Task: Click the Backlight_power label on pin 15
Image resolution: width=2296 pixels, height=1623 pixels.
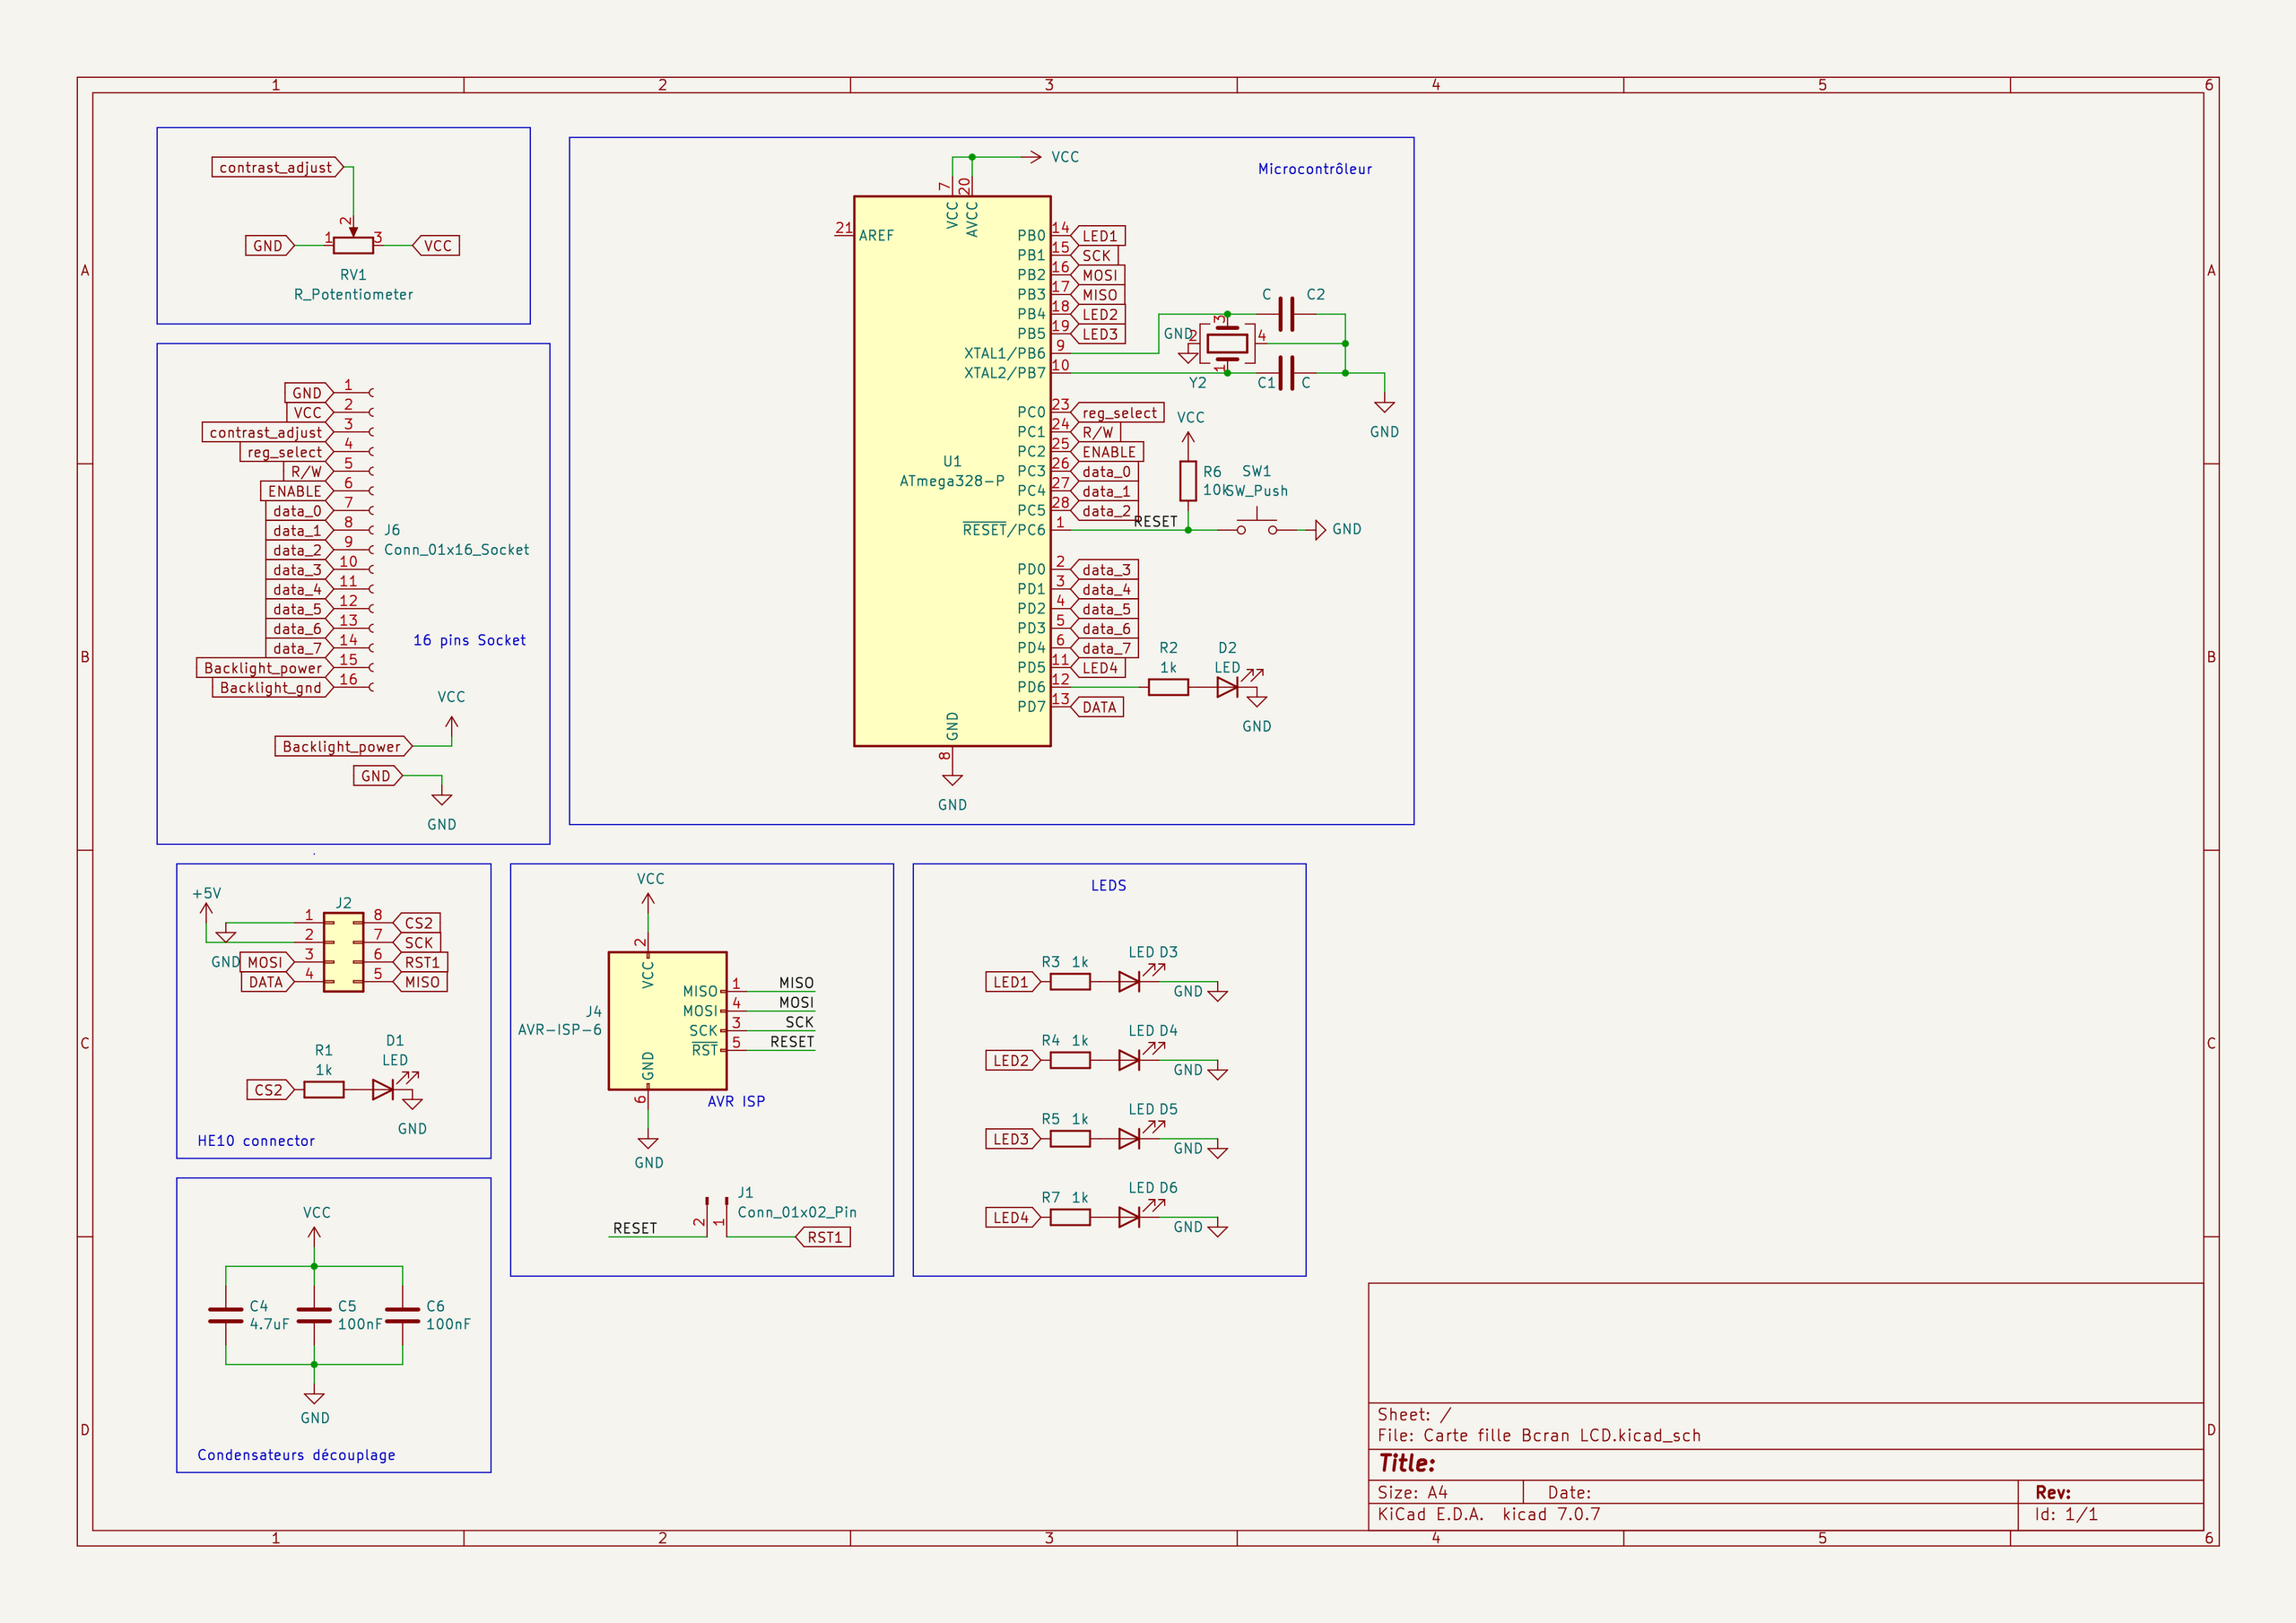Action: pos(264,667)
